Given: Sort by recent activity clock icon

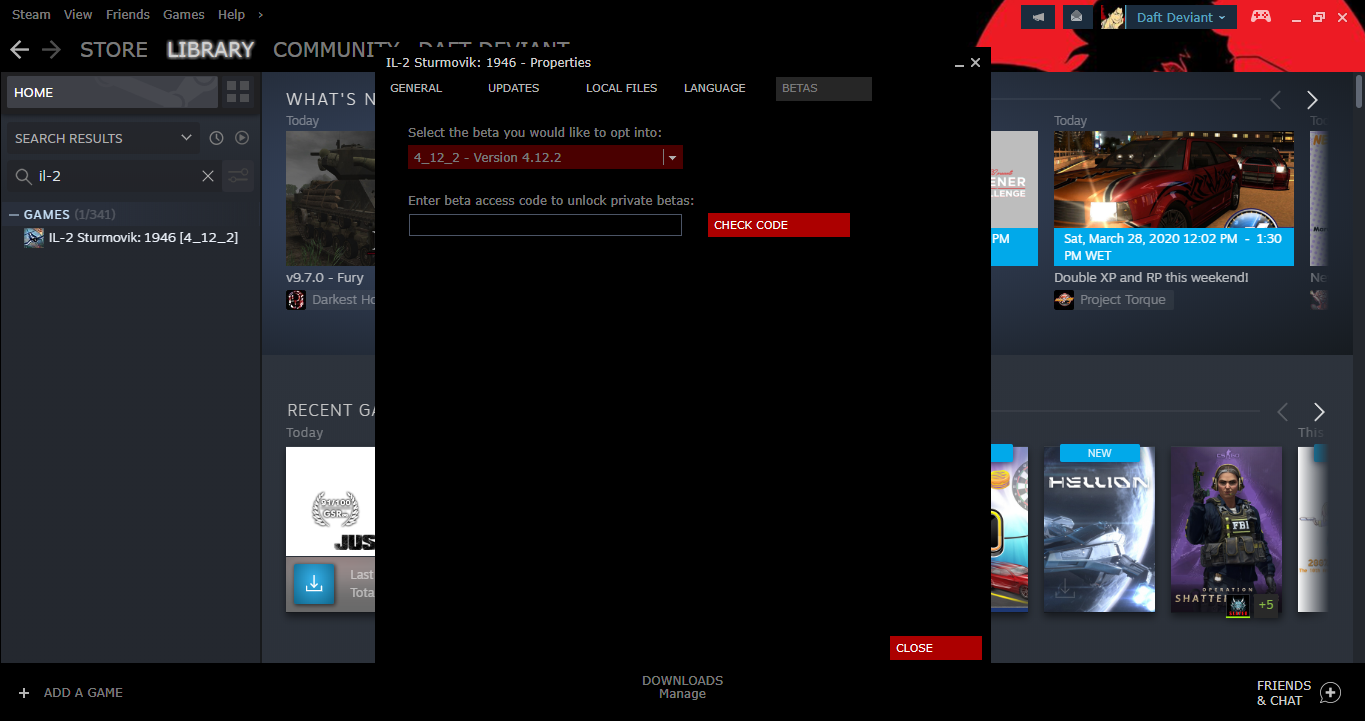Looking at the screenshot, I should [216, 138].
